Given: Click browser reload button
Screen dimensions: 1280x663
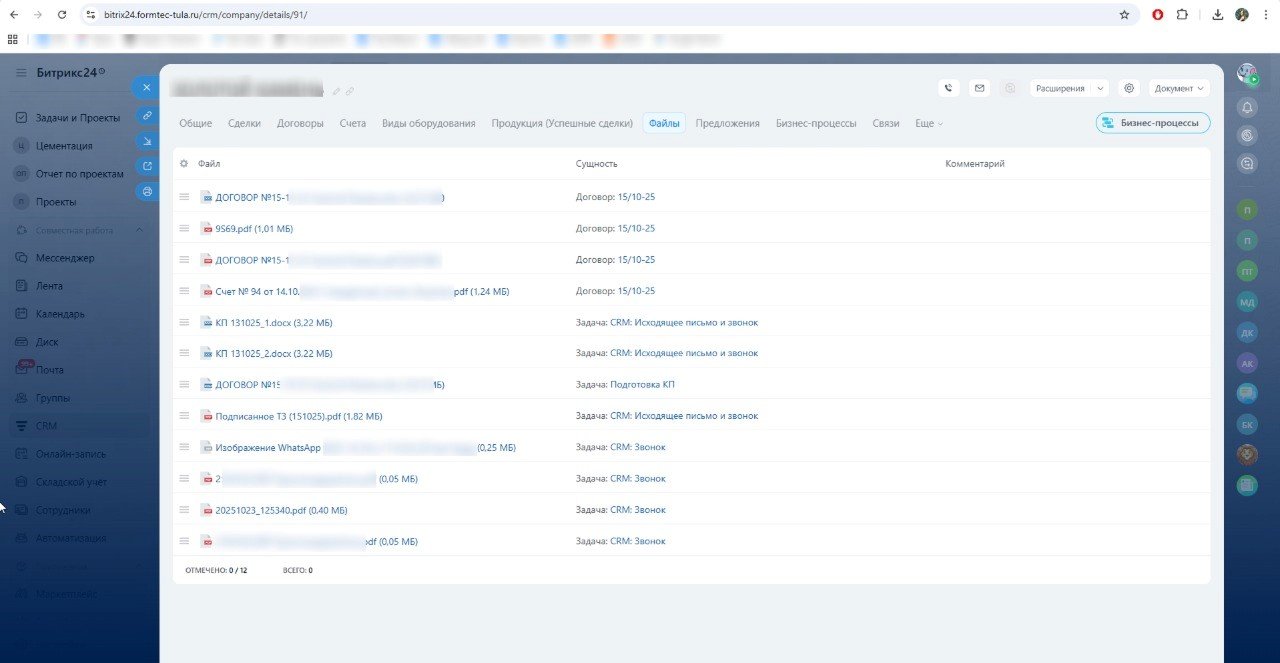Looking at the screenshot, I should [x=62, y=15].
